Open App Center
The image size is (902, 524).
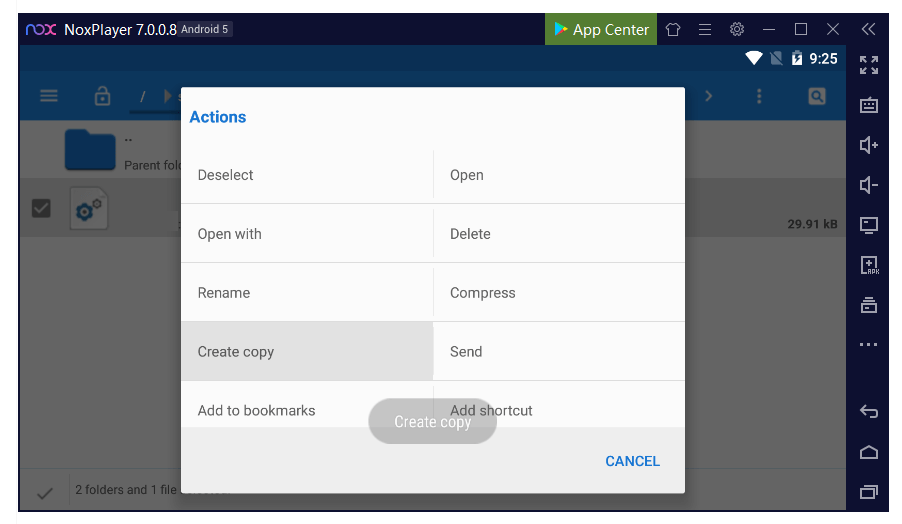(601, 29)
